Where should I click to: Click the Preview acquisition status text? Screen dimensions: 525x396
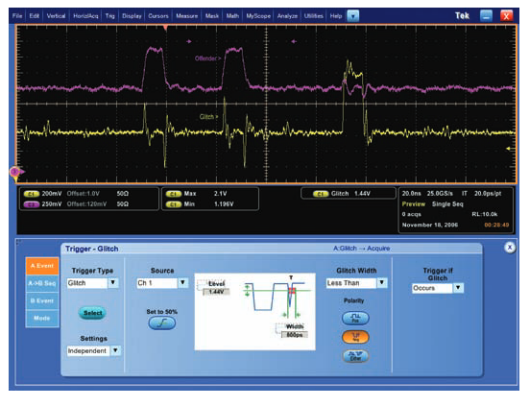[x=414, y=204]
